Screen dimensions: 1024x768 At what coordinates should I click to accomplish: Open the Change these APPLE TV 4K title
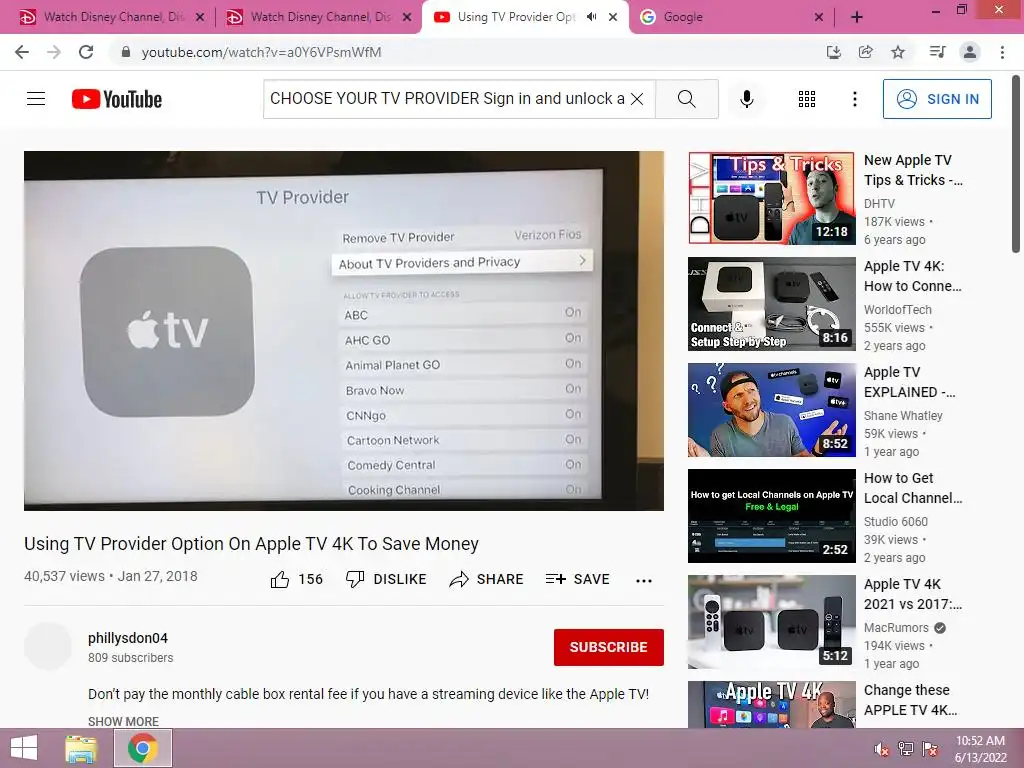[911, 700]
